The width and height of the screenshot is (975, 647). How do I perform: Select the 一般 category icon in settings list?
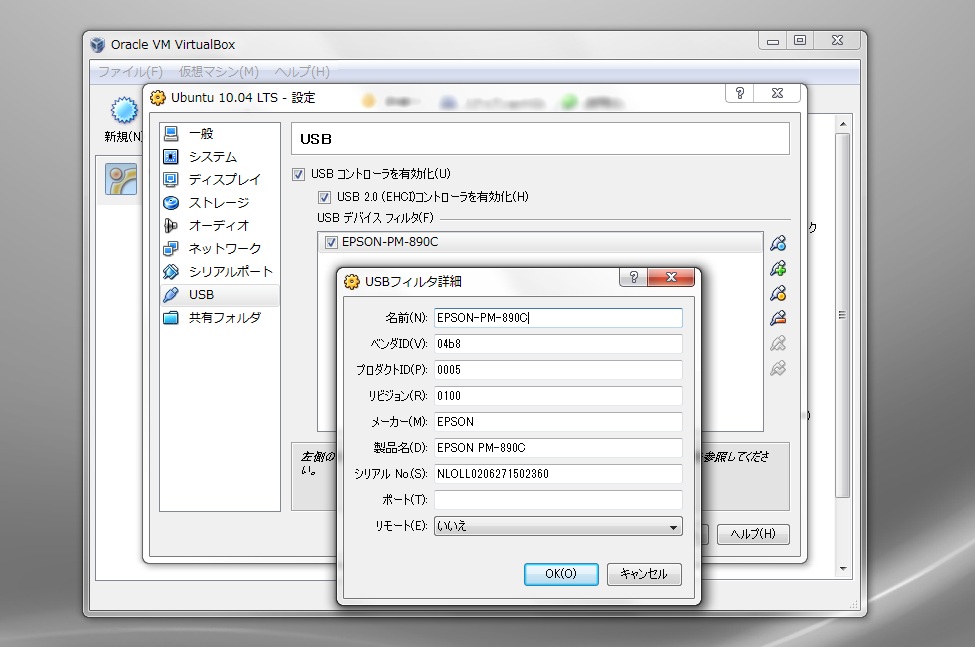coord(171,134)
